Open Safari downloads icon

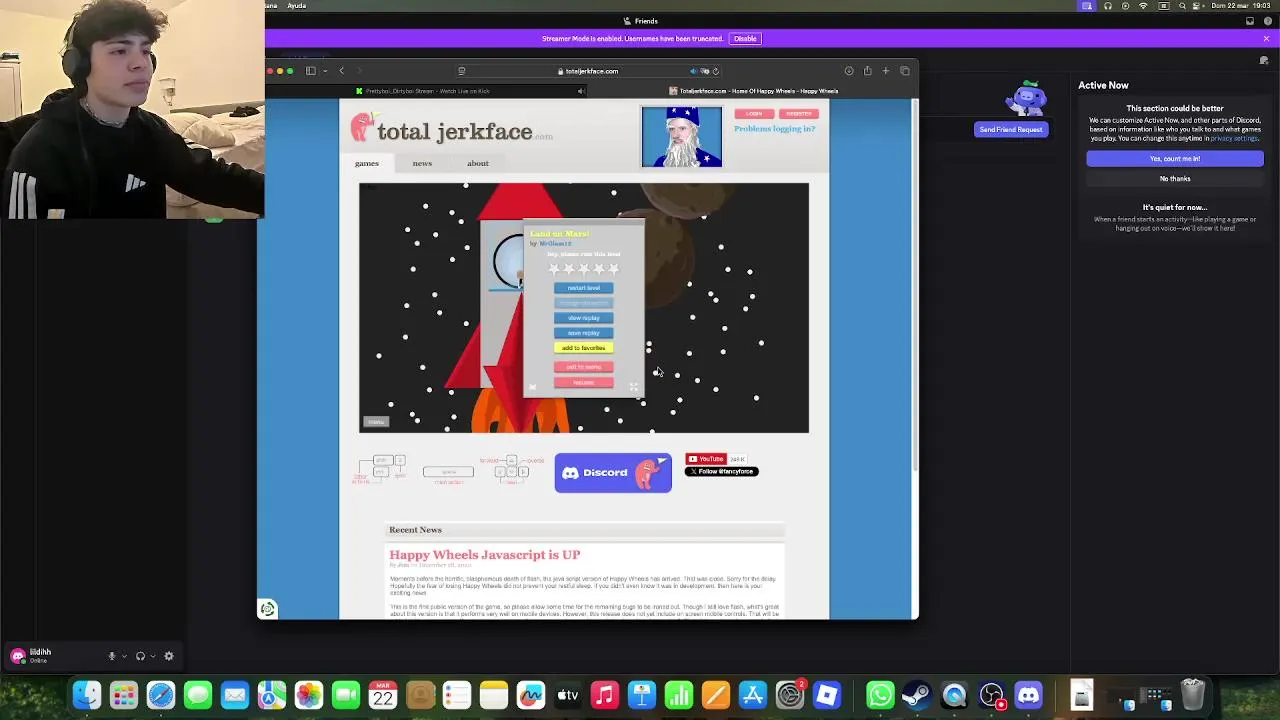[x=849, y=71]
